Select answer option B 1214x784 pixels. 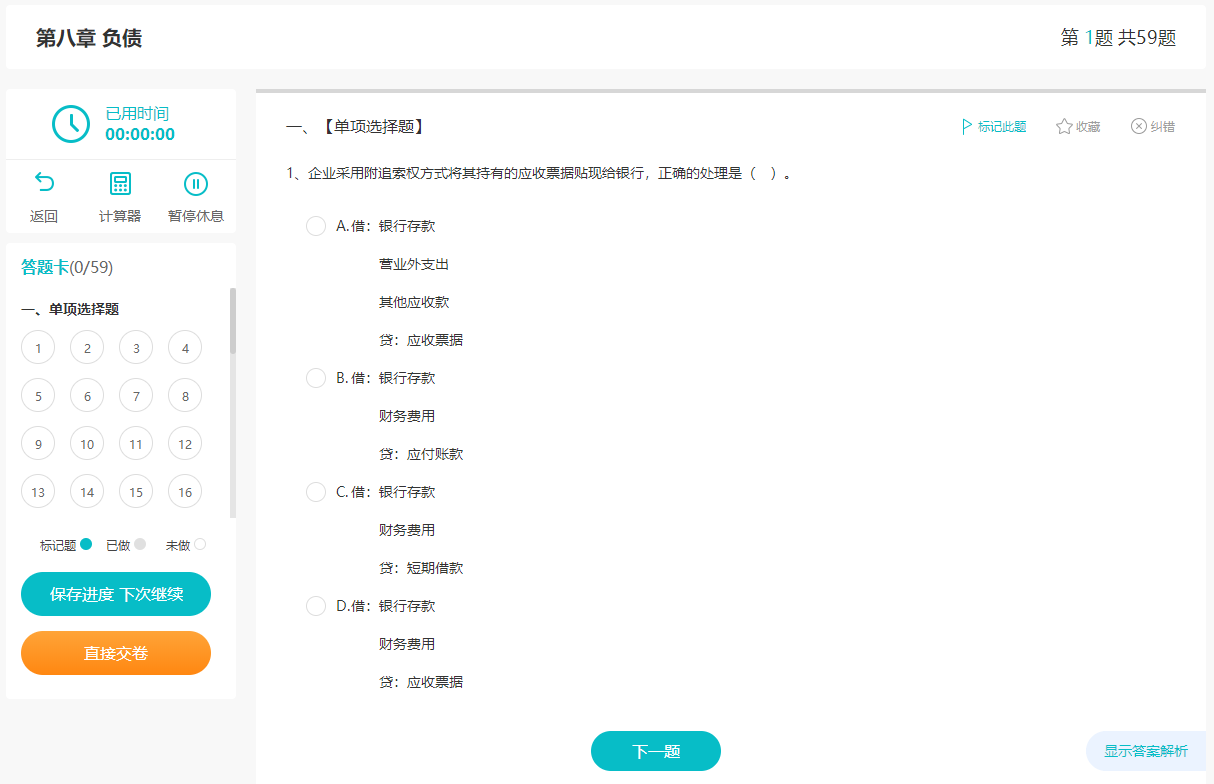pos(316,377)
